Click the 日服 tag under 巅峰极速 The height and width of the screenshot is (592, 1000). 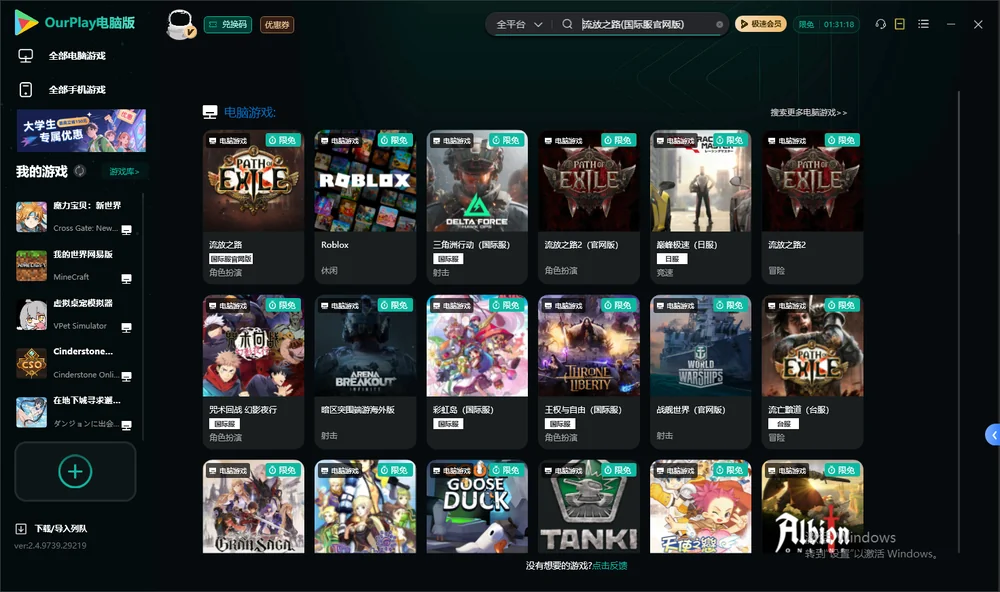[x=672, y=258]
